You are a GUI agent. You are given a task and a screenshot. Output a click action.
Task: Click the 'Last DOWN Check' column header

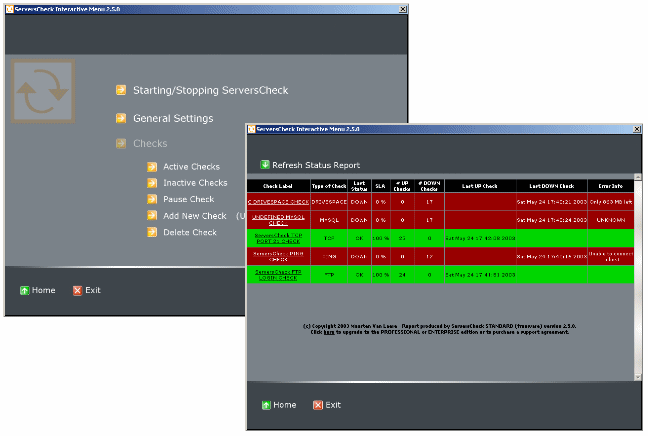pyautogui.click(x=552, y=186)
